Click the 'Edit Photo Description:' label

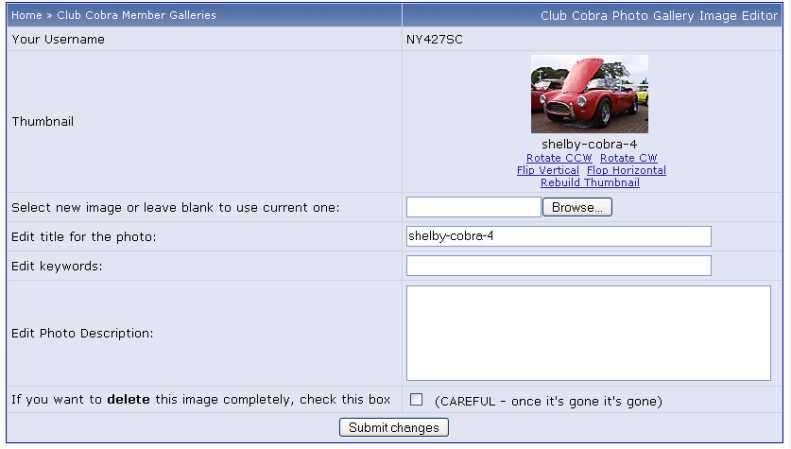pyautogui.click(x=82, y=333)
